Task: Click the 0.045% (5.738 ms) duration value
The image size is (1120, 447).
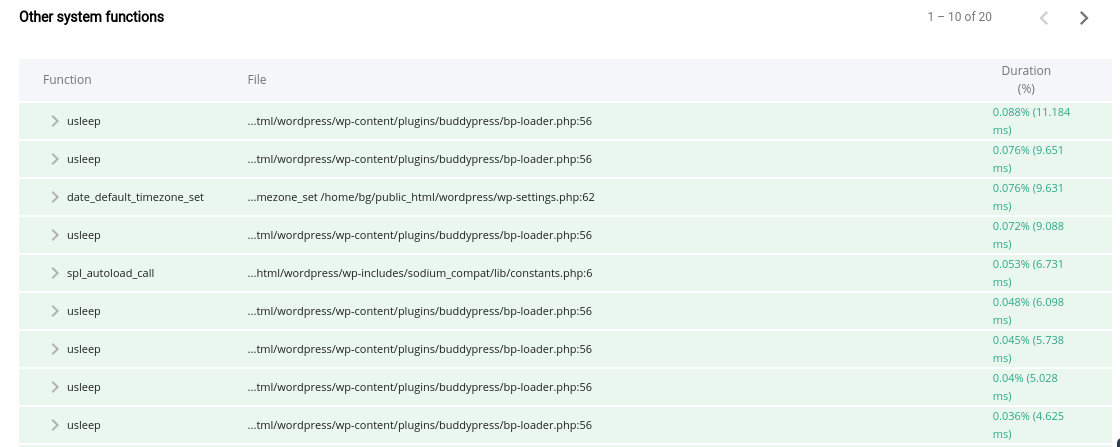Action: (1029, 349)
